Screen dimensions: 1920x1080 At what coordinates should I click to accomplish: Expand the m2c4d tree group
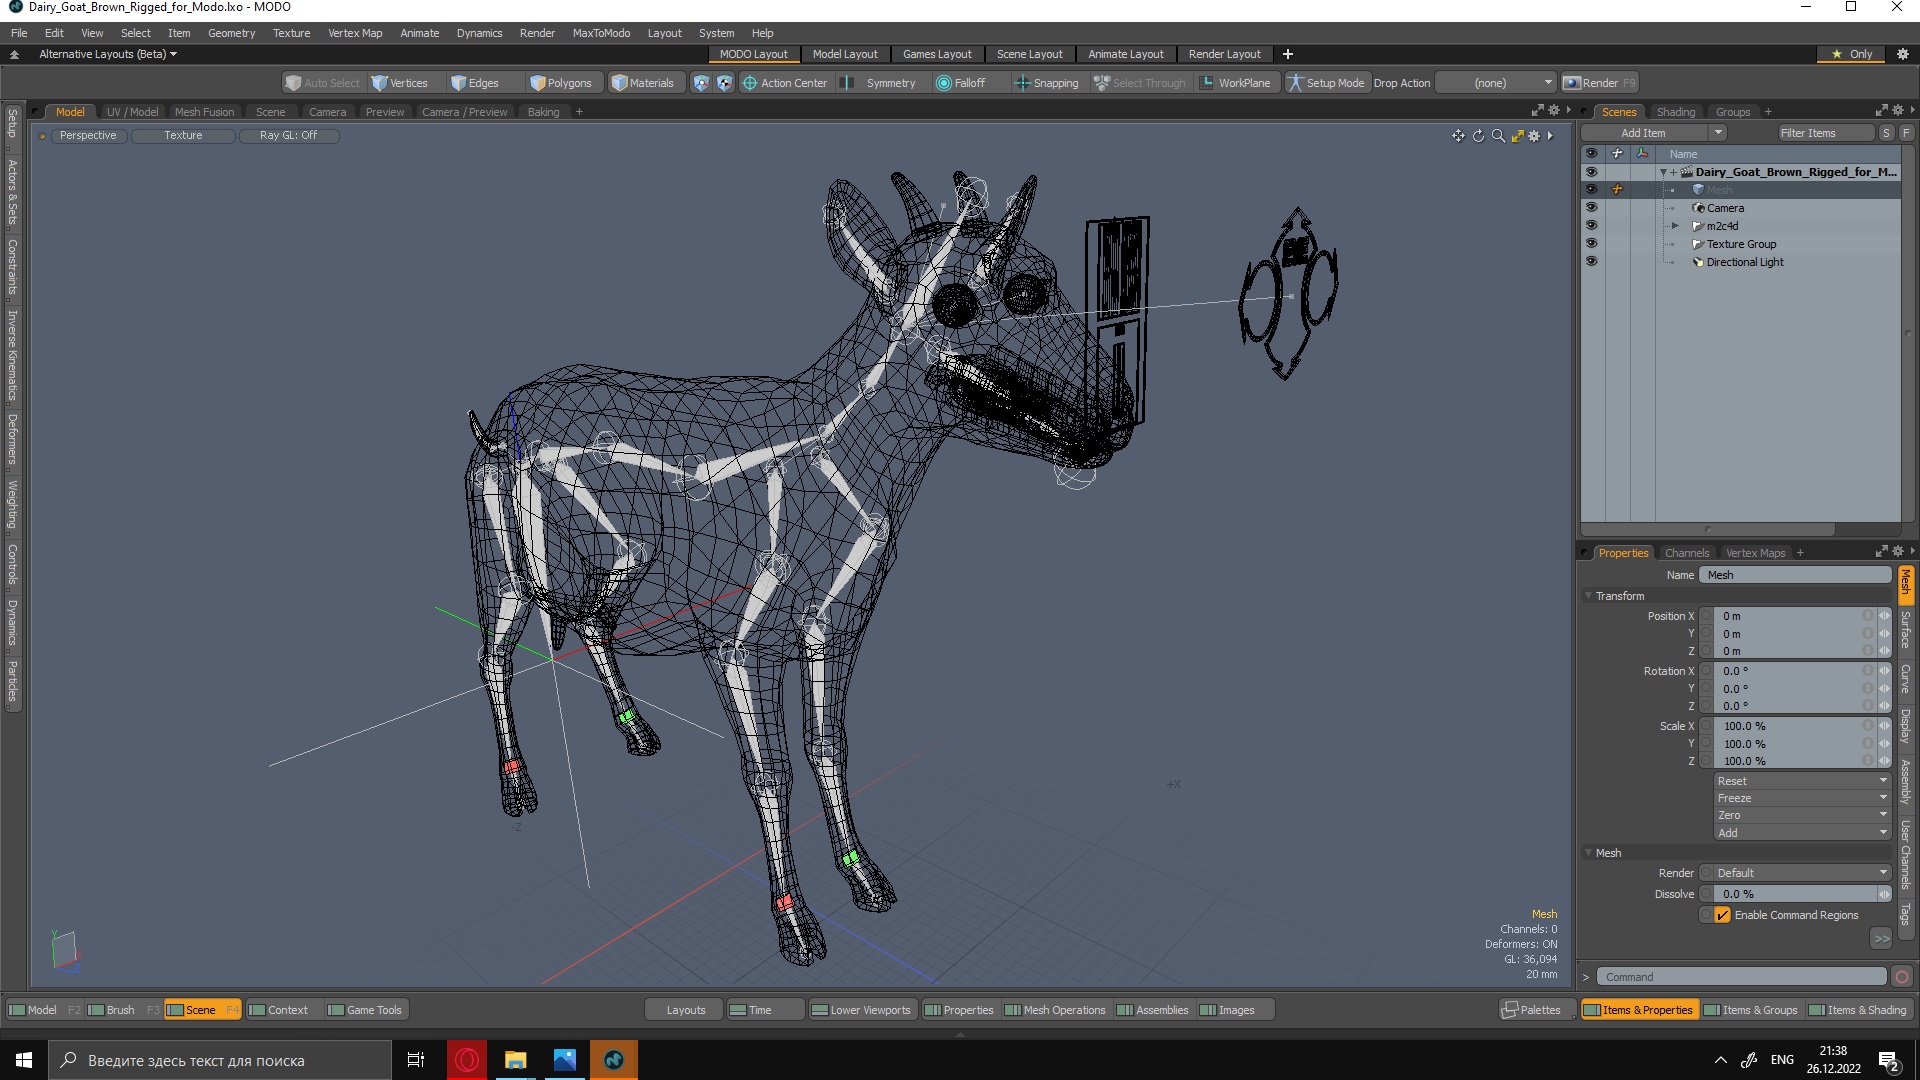[1675, 226]
